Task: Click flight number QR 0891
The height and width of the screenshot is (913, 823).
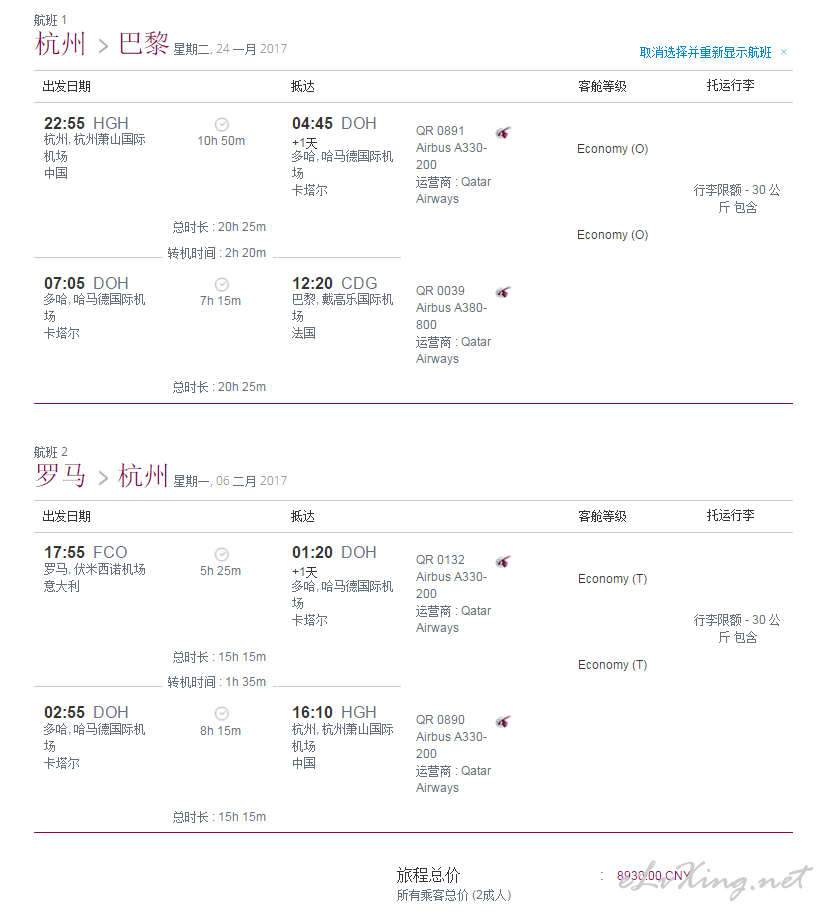Action: tap(440, 130)
